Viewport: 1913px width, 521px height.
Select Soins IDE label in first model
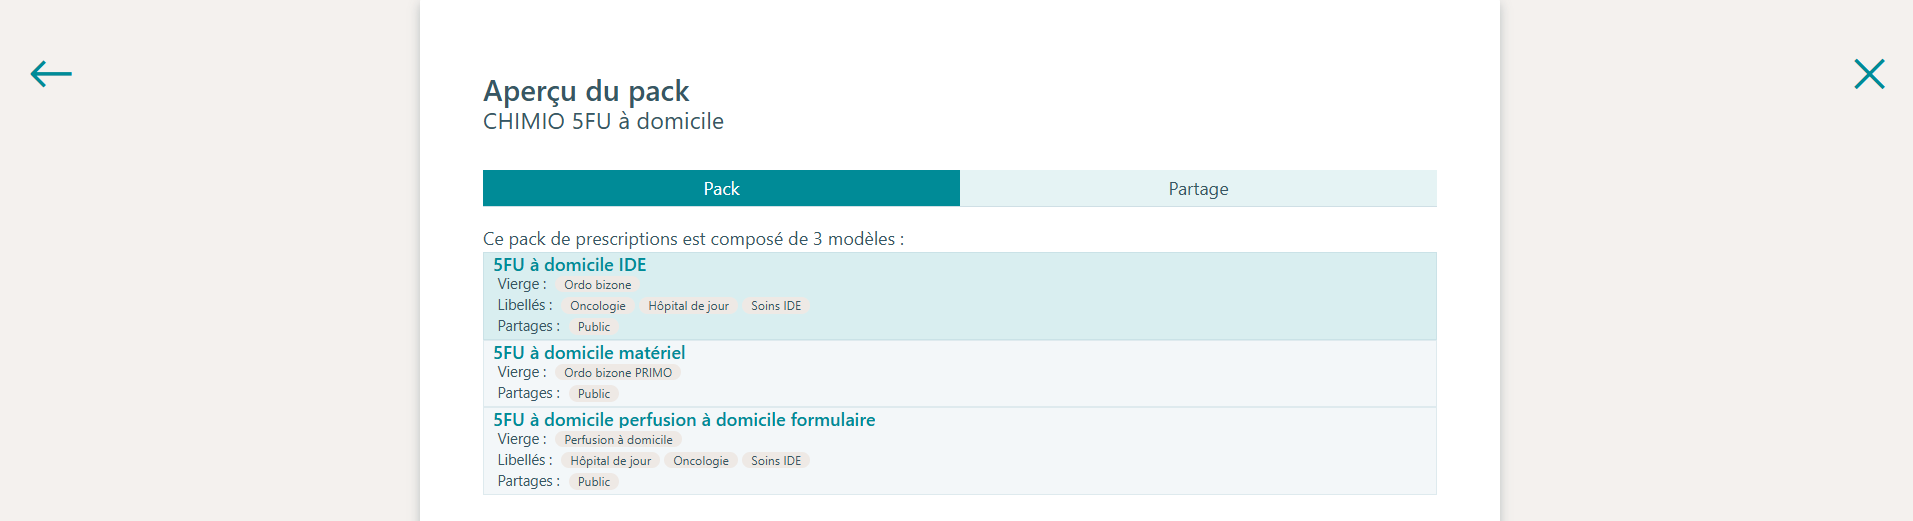(776, 306)
